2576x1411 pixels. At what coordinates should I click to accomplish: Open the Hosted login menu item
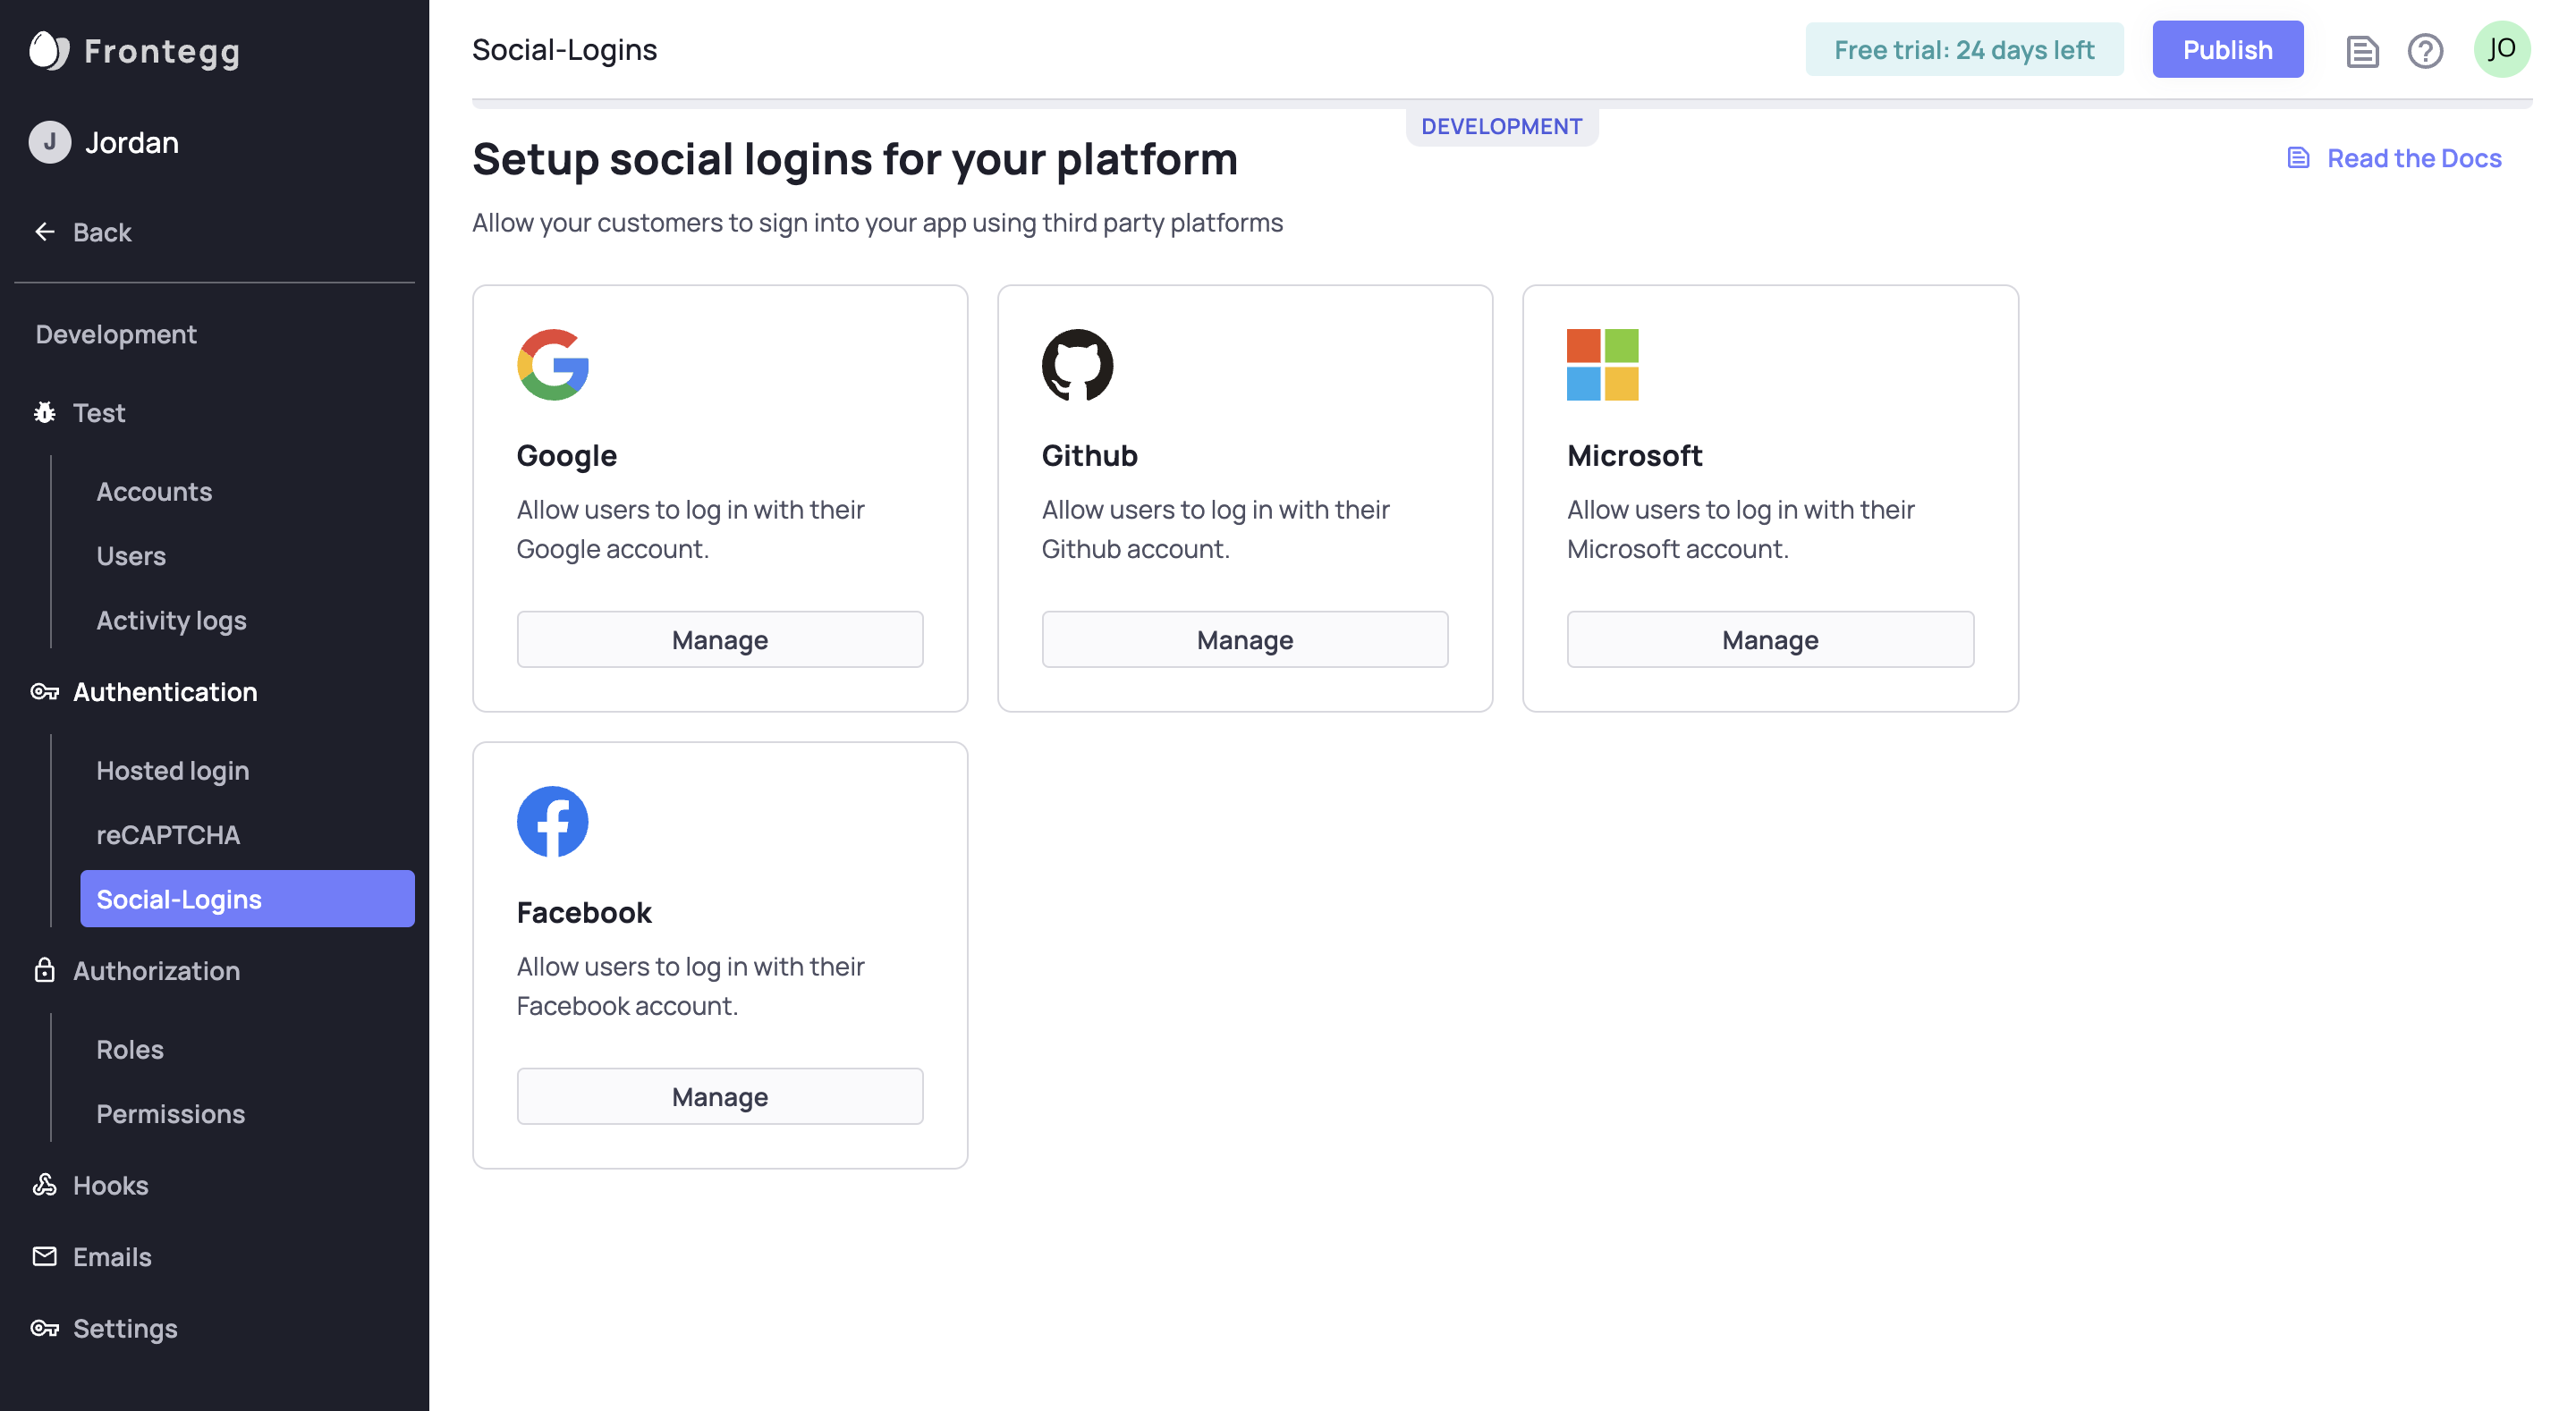(172, 771)
